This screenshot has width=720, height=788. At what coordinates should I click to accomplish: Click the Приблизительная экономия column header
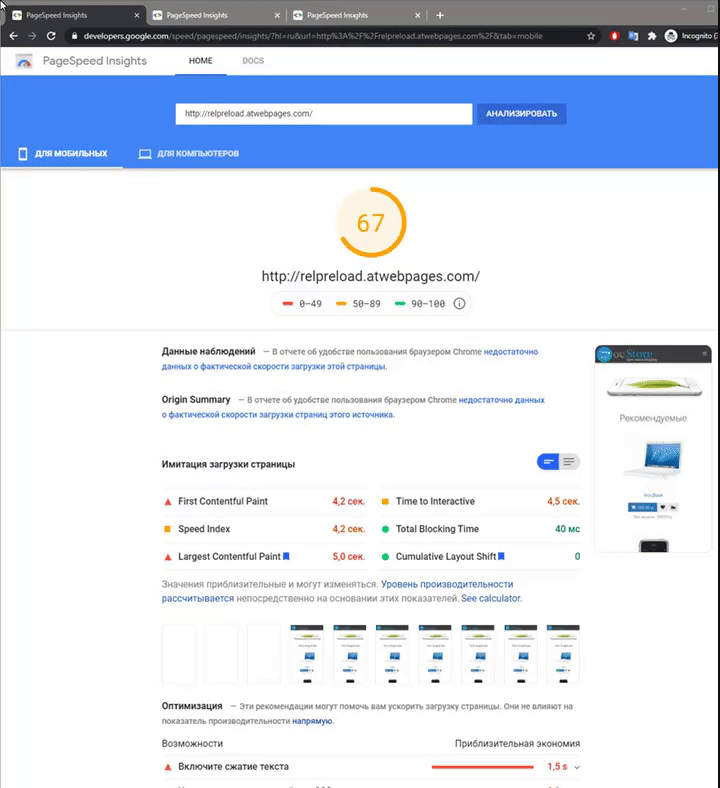tap(517, 743)
